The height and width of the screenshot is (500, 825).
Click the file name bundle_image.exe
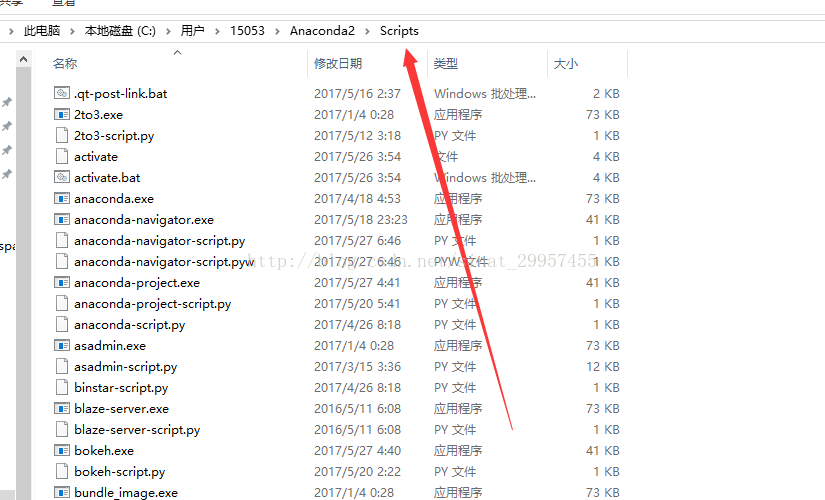coord(126,493)
